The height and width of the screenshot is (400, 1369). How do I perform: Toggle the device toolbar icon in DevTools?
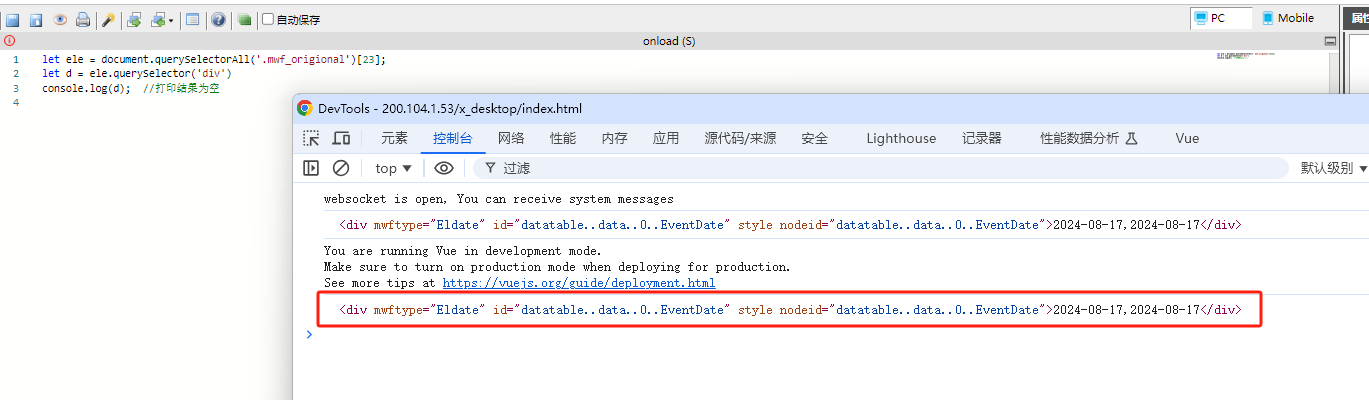click(x=342, y=139)
